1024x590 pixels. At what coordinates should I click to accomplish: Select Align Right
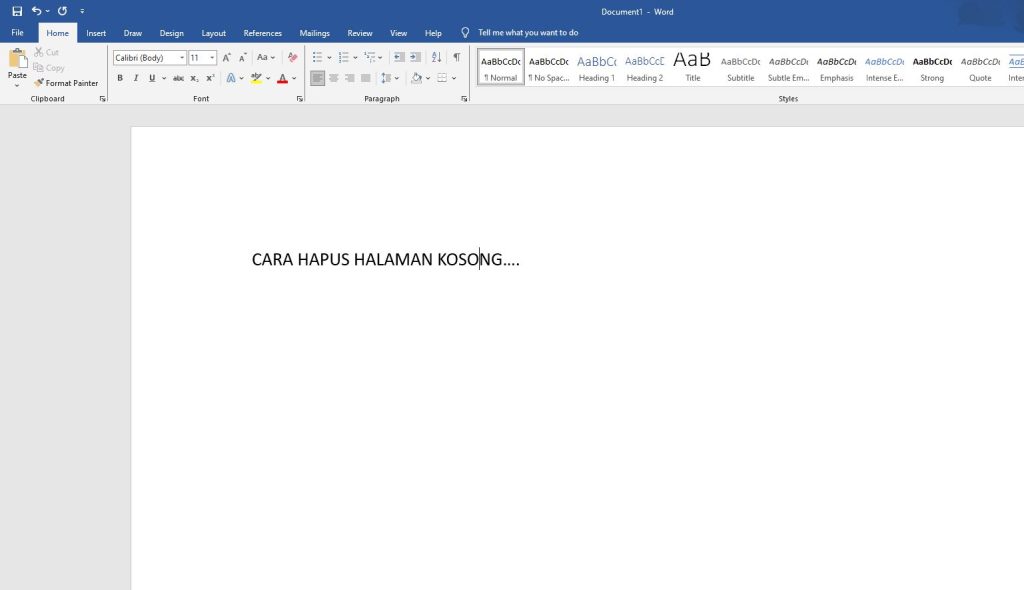349,78
